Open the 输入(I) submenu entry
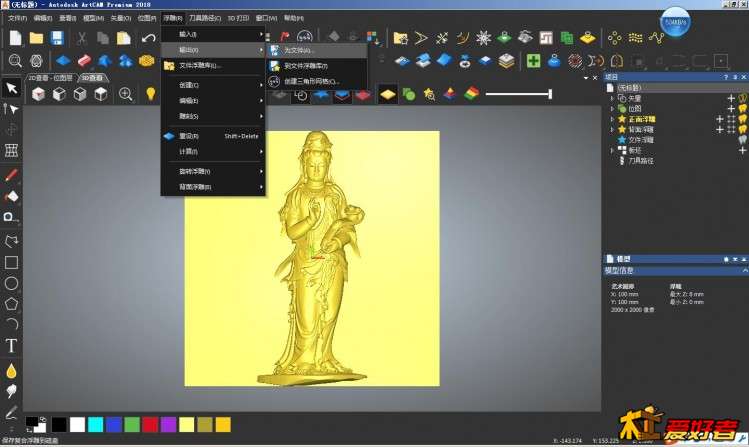The width and height of the screenshot is (749, 447). 213,34
